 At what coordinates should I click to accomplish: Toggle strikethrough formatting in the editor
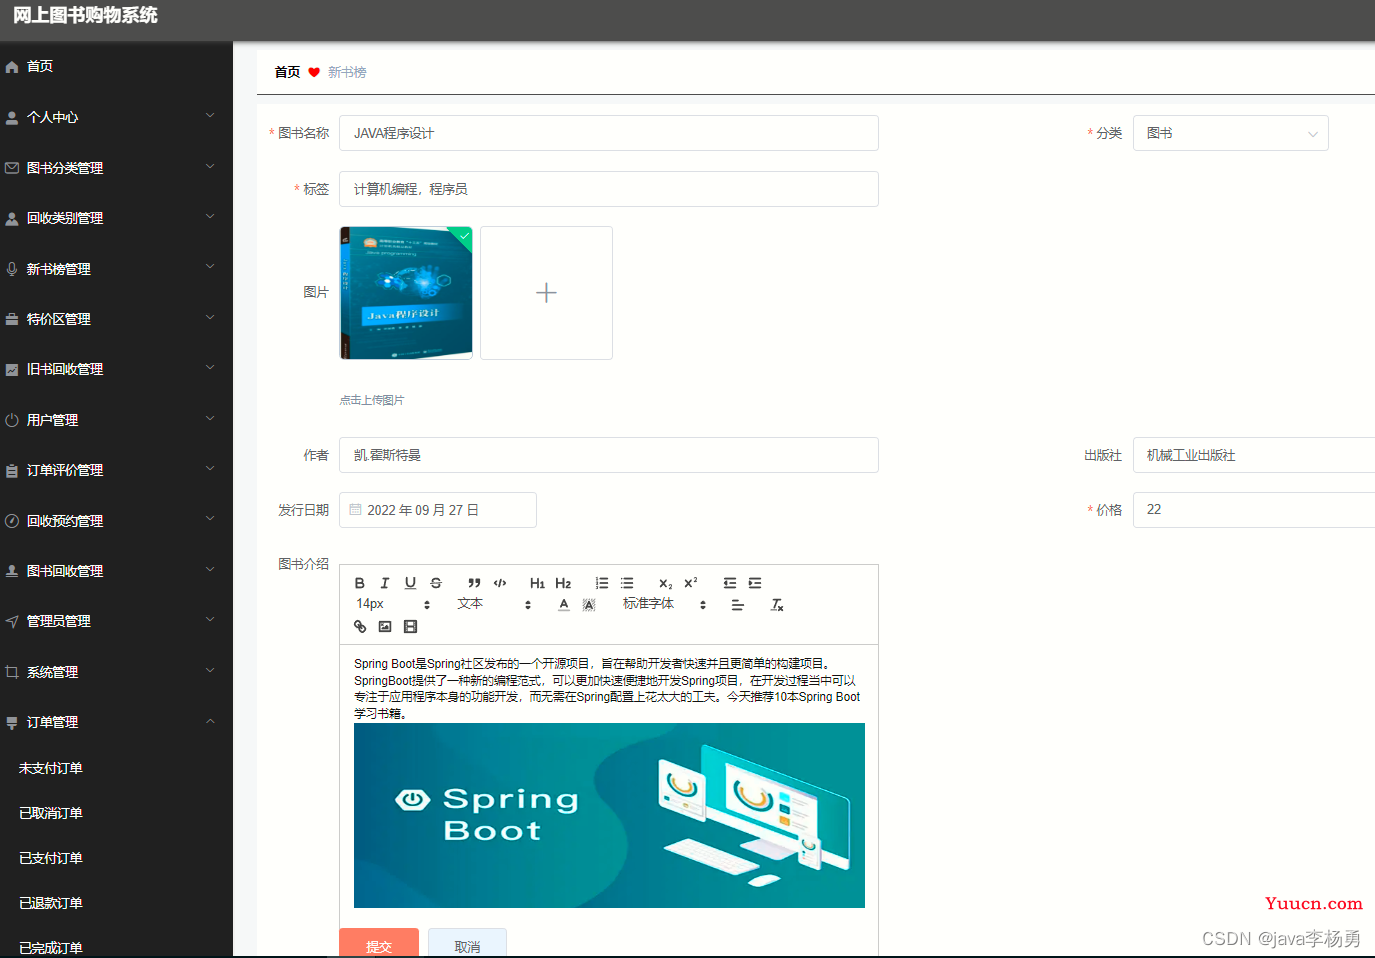pos(436,583)
